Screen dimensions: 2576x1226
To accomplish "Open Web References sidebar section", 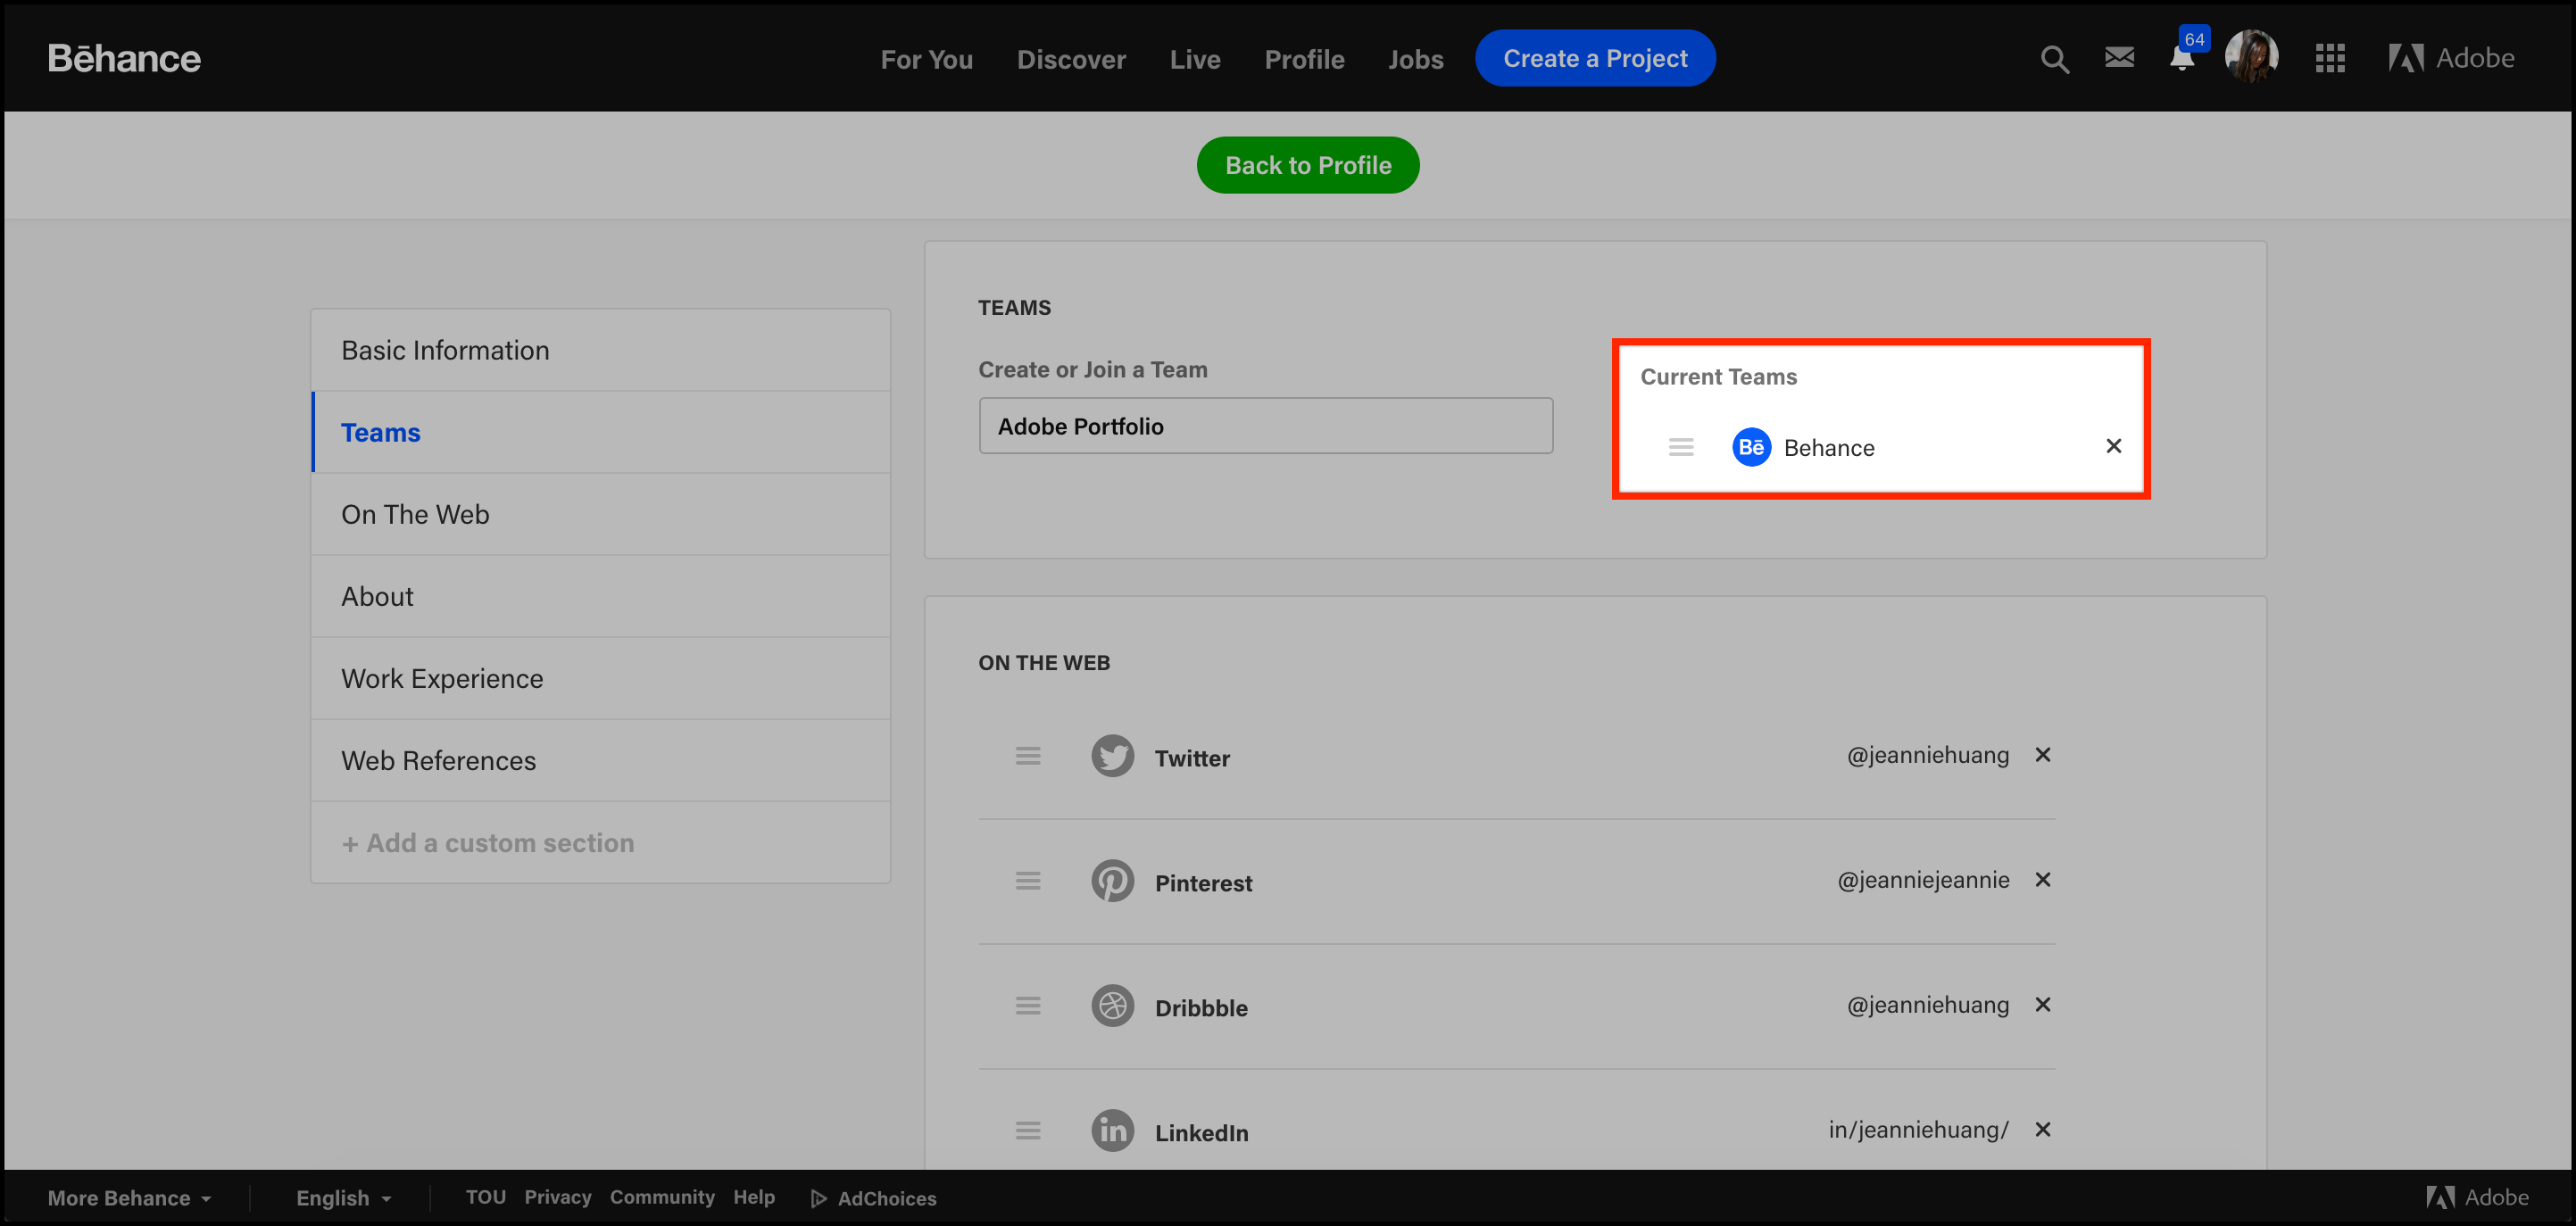I will tap(437, 760).
